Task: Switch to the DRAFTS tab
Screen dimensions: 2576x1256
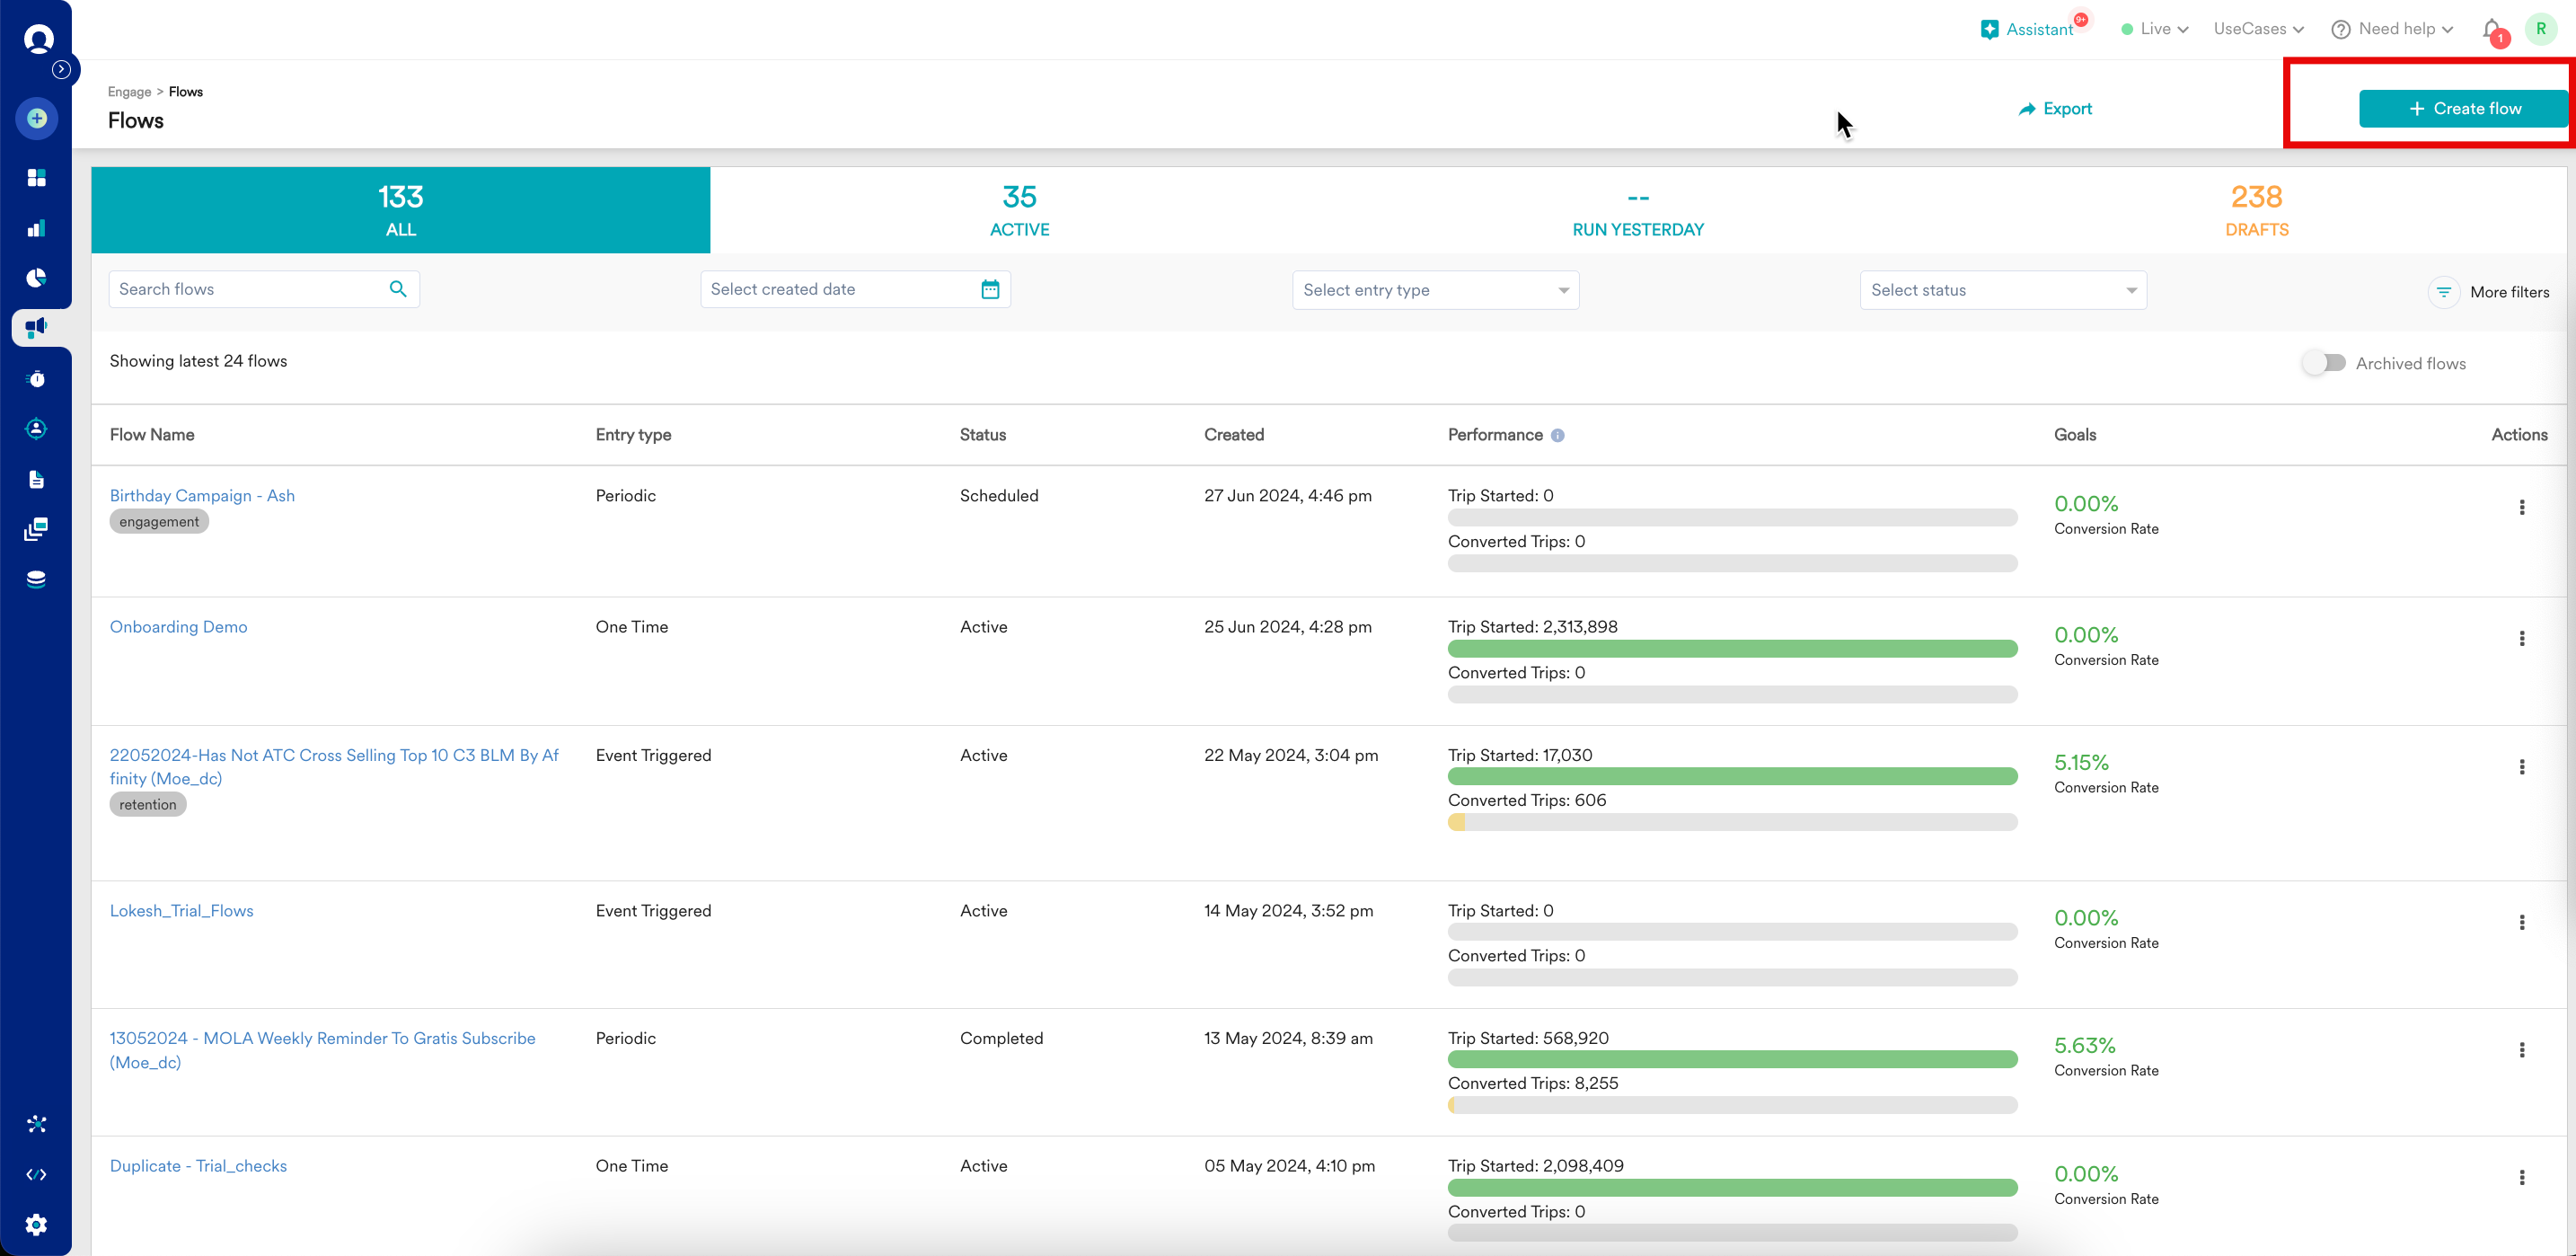Action: tap(2256, 210)
